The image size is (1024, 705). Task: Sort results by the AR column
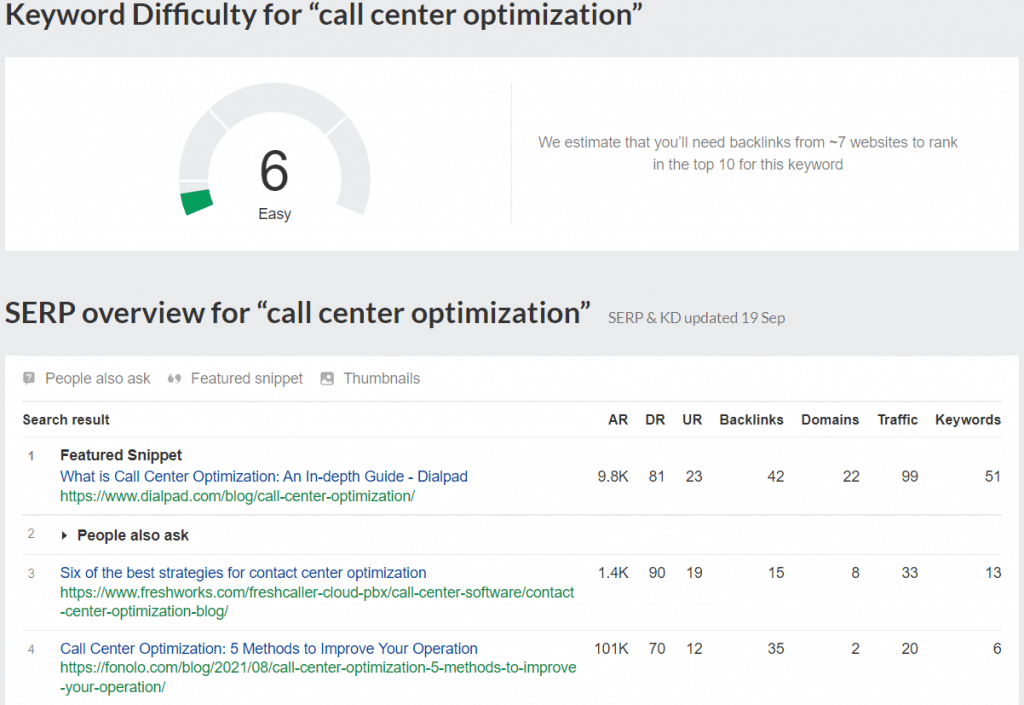(x=618, y=419)
